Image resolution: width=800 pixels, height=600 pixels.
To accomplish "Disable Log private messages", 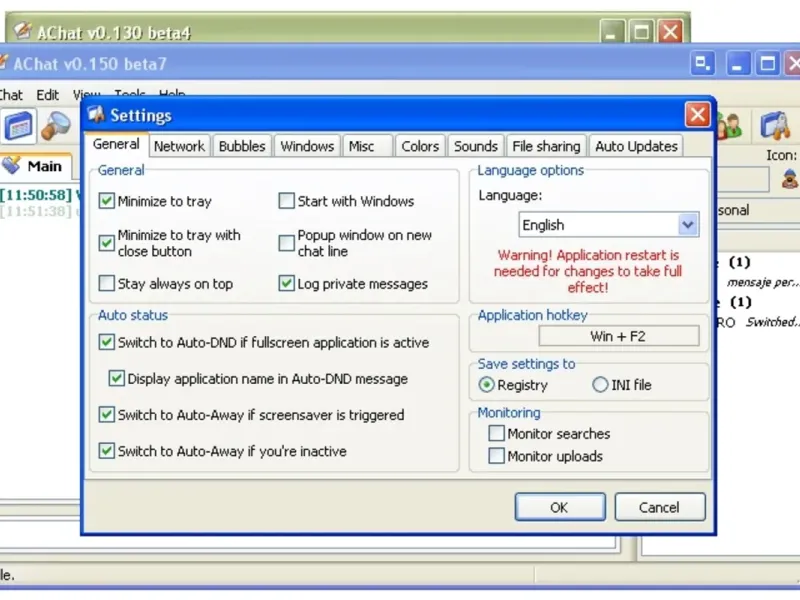I will pos(286,283).
